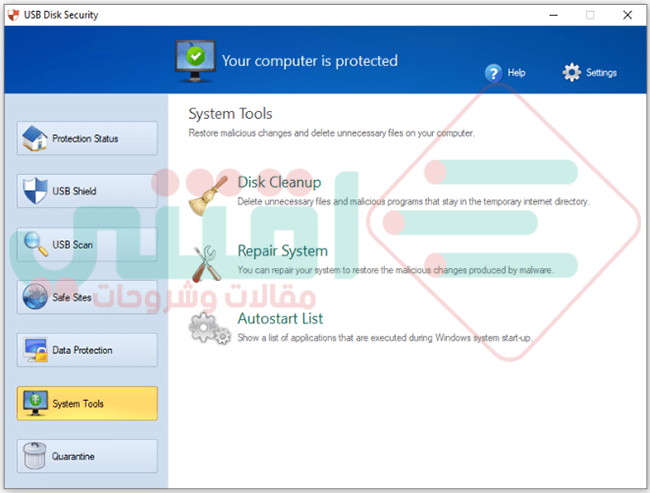This screenshot has height=493, width=650.
Task: Click the Safe Sites globe icon
Action: [x=35, y=296]
